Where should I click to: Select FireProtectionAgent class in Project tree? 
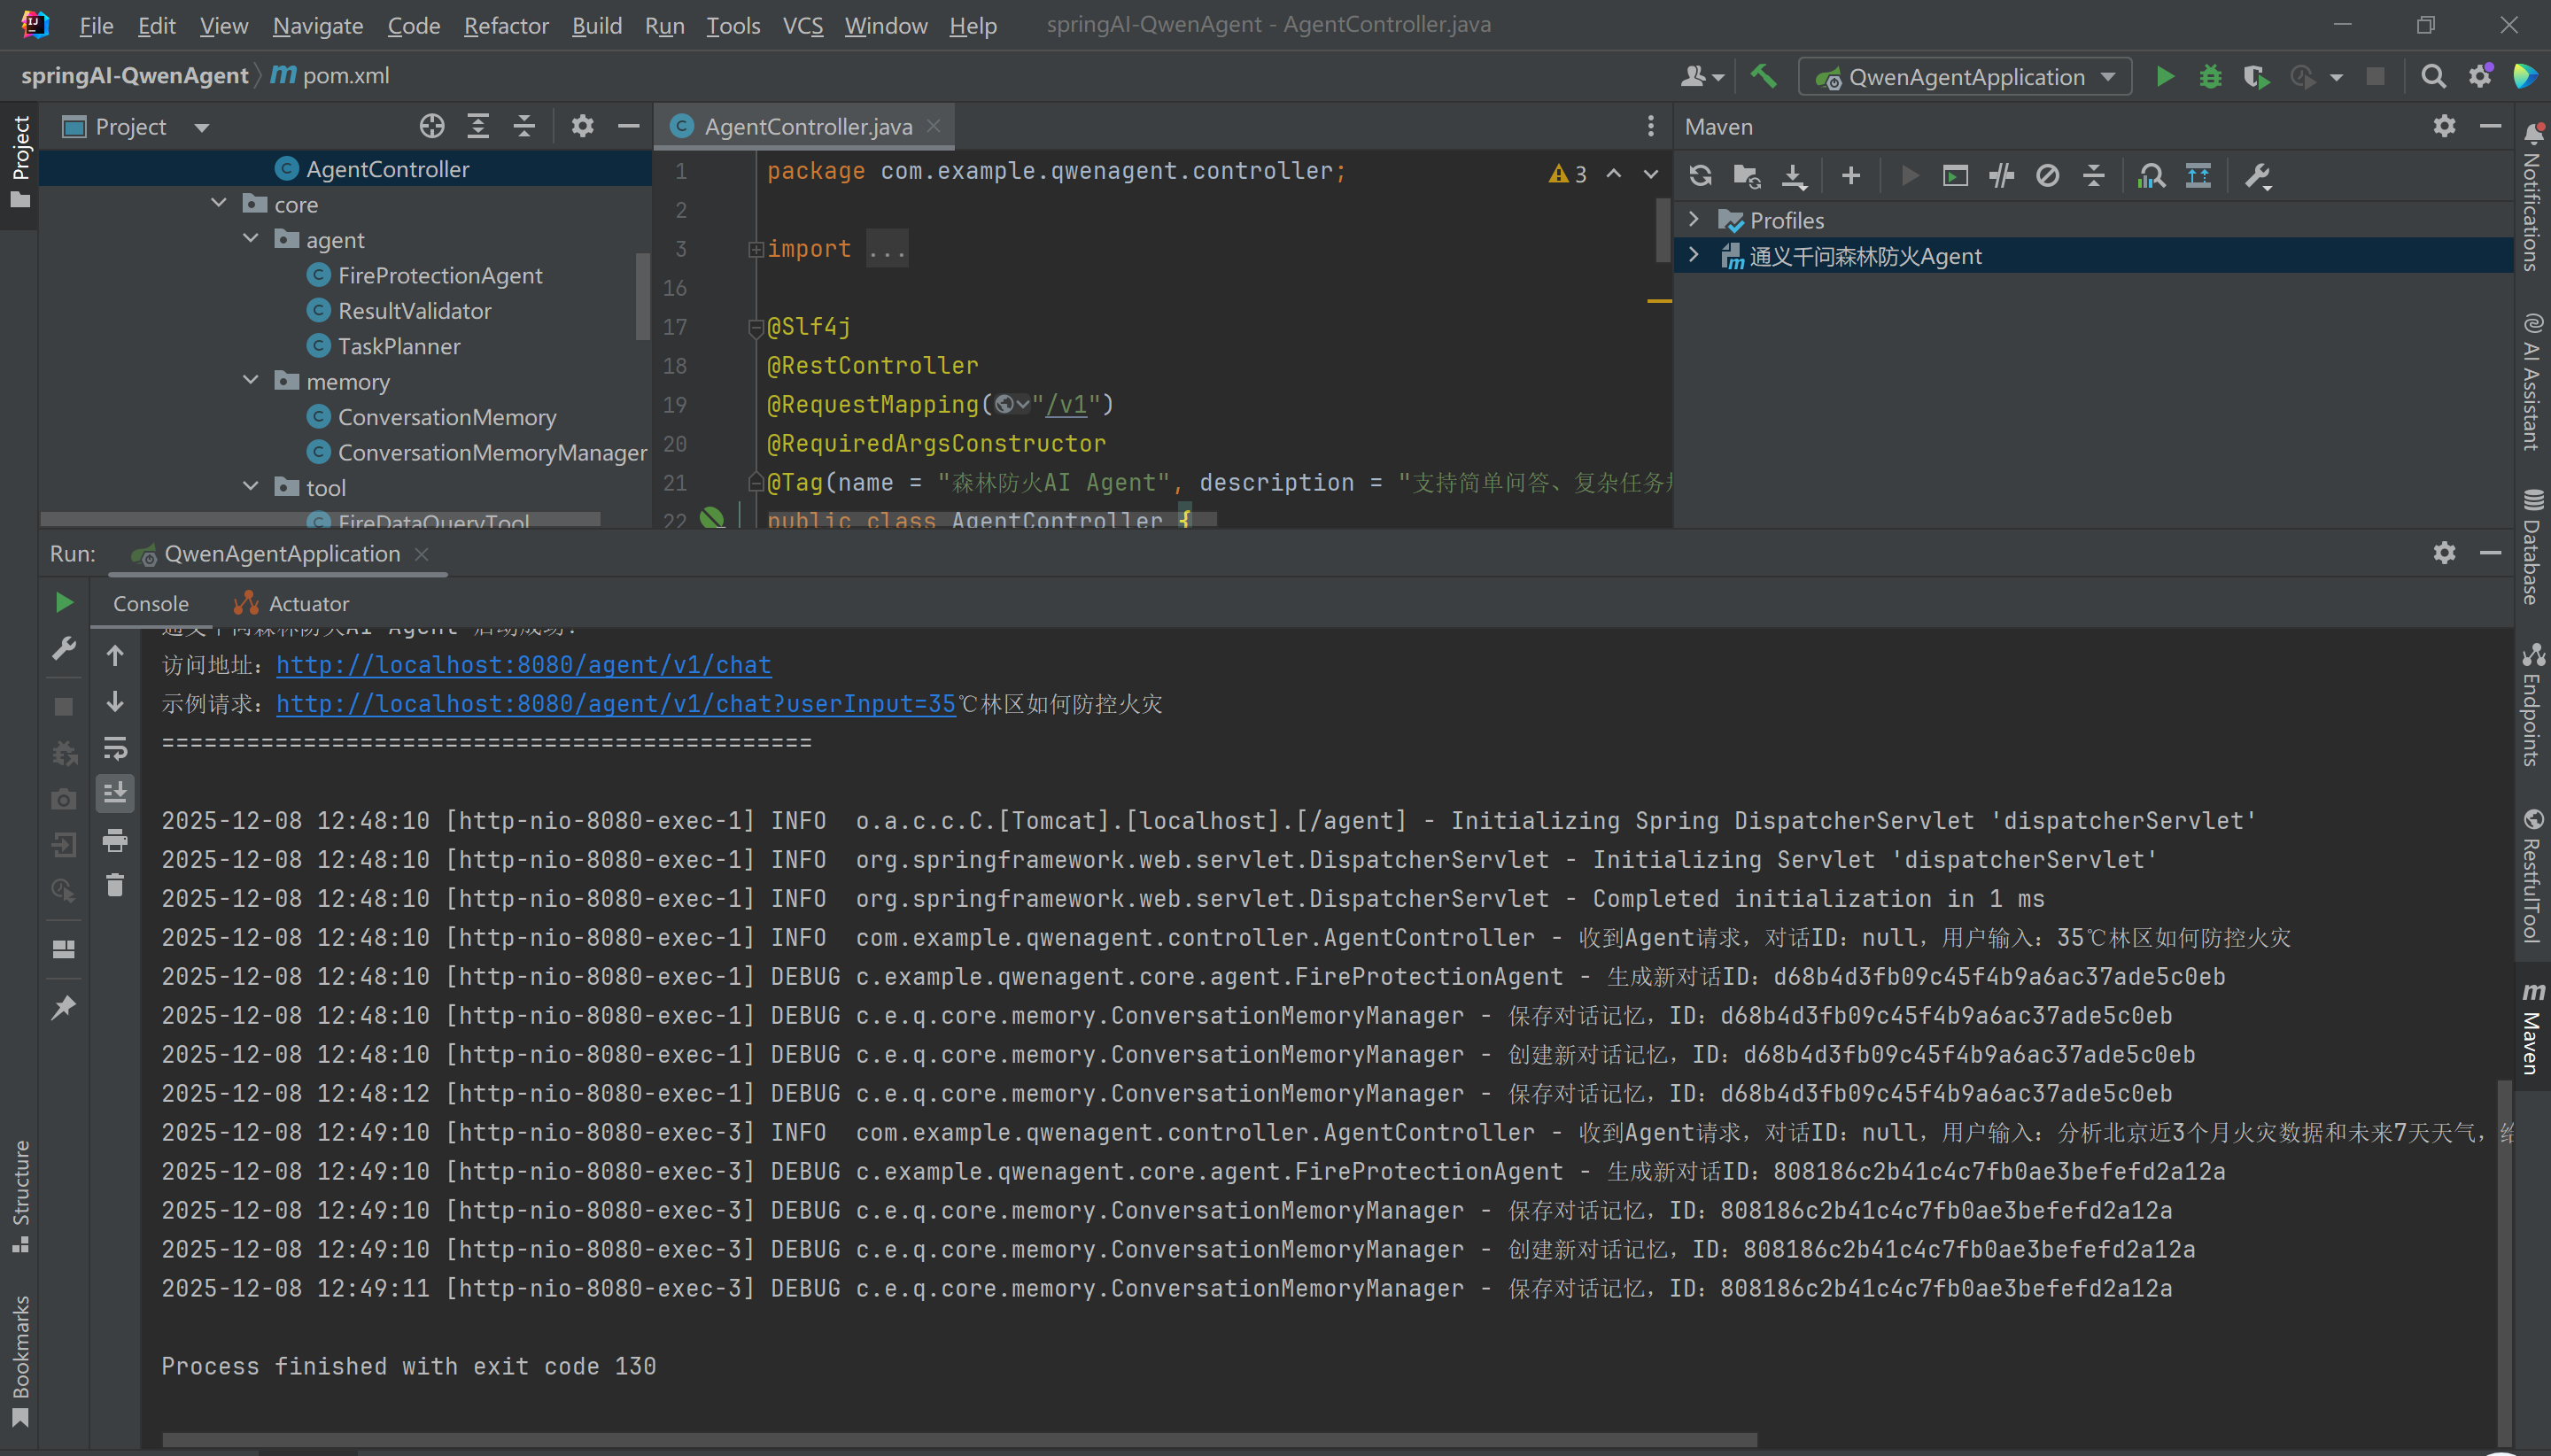[439, 275]
